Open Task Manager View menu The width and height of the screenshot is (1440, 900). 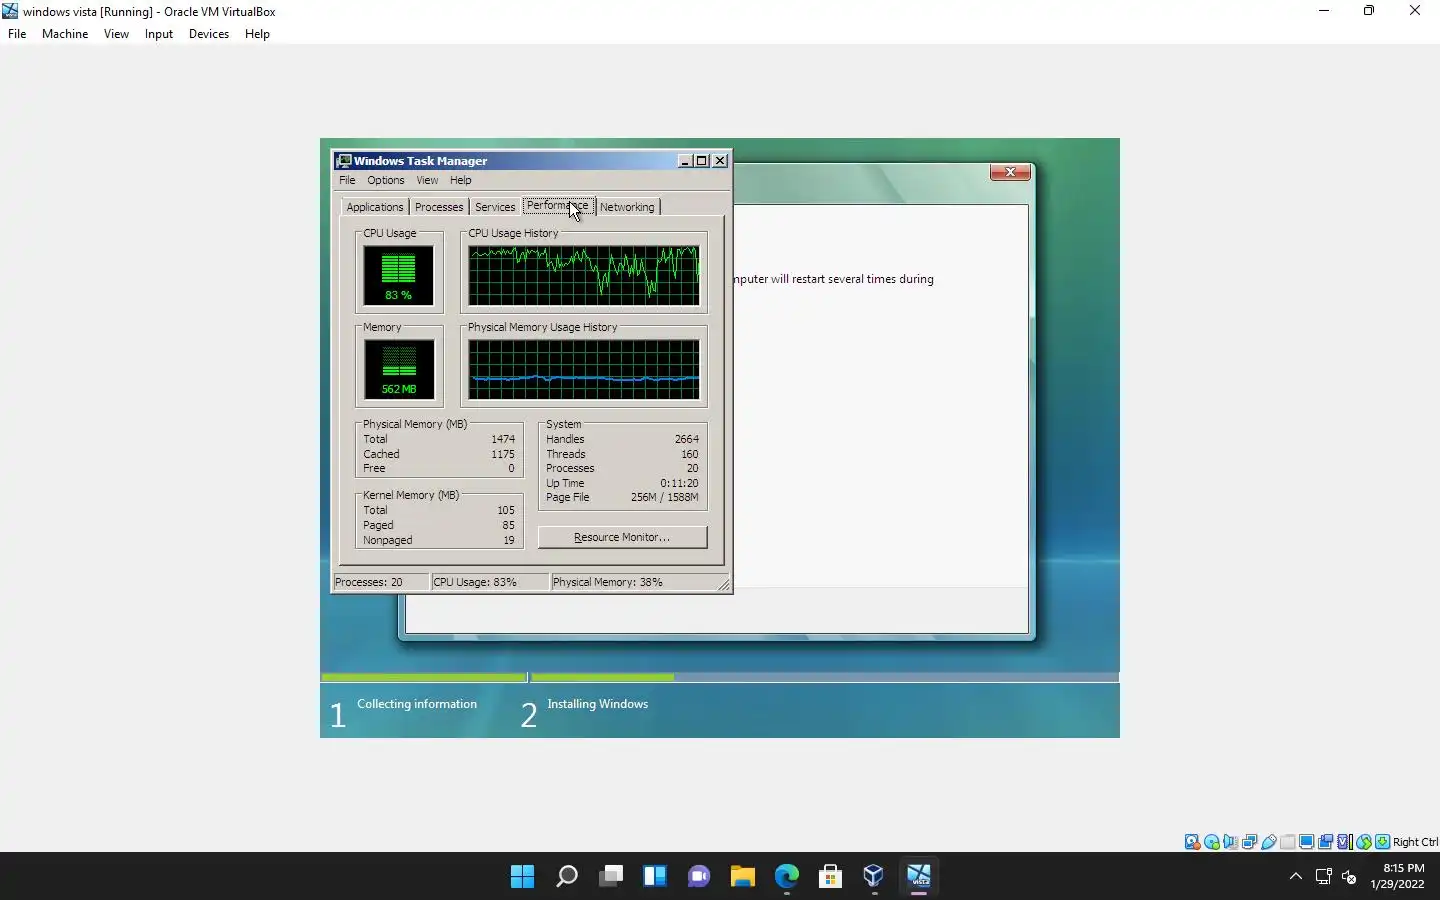point(427,180)
